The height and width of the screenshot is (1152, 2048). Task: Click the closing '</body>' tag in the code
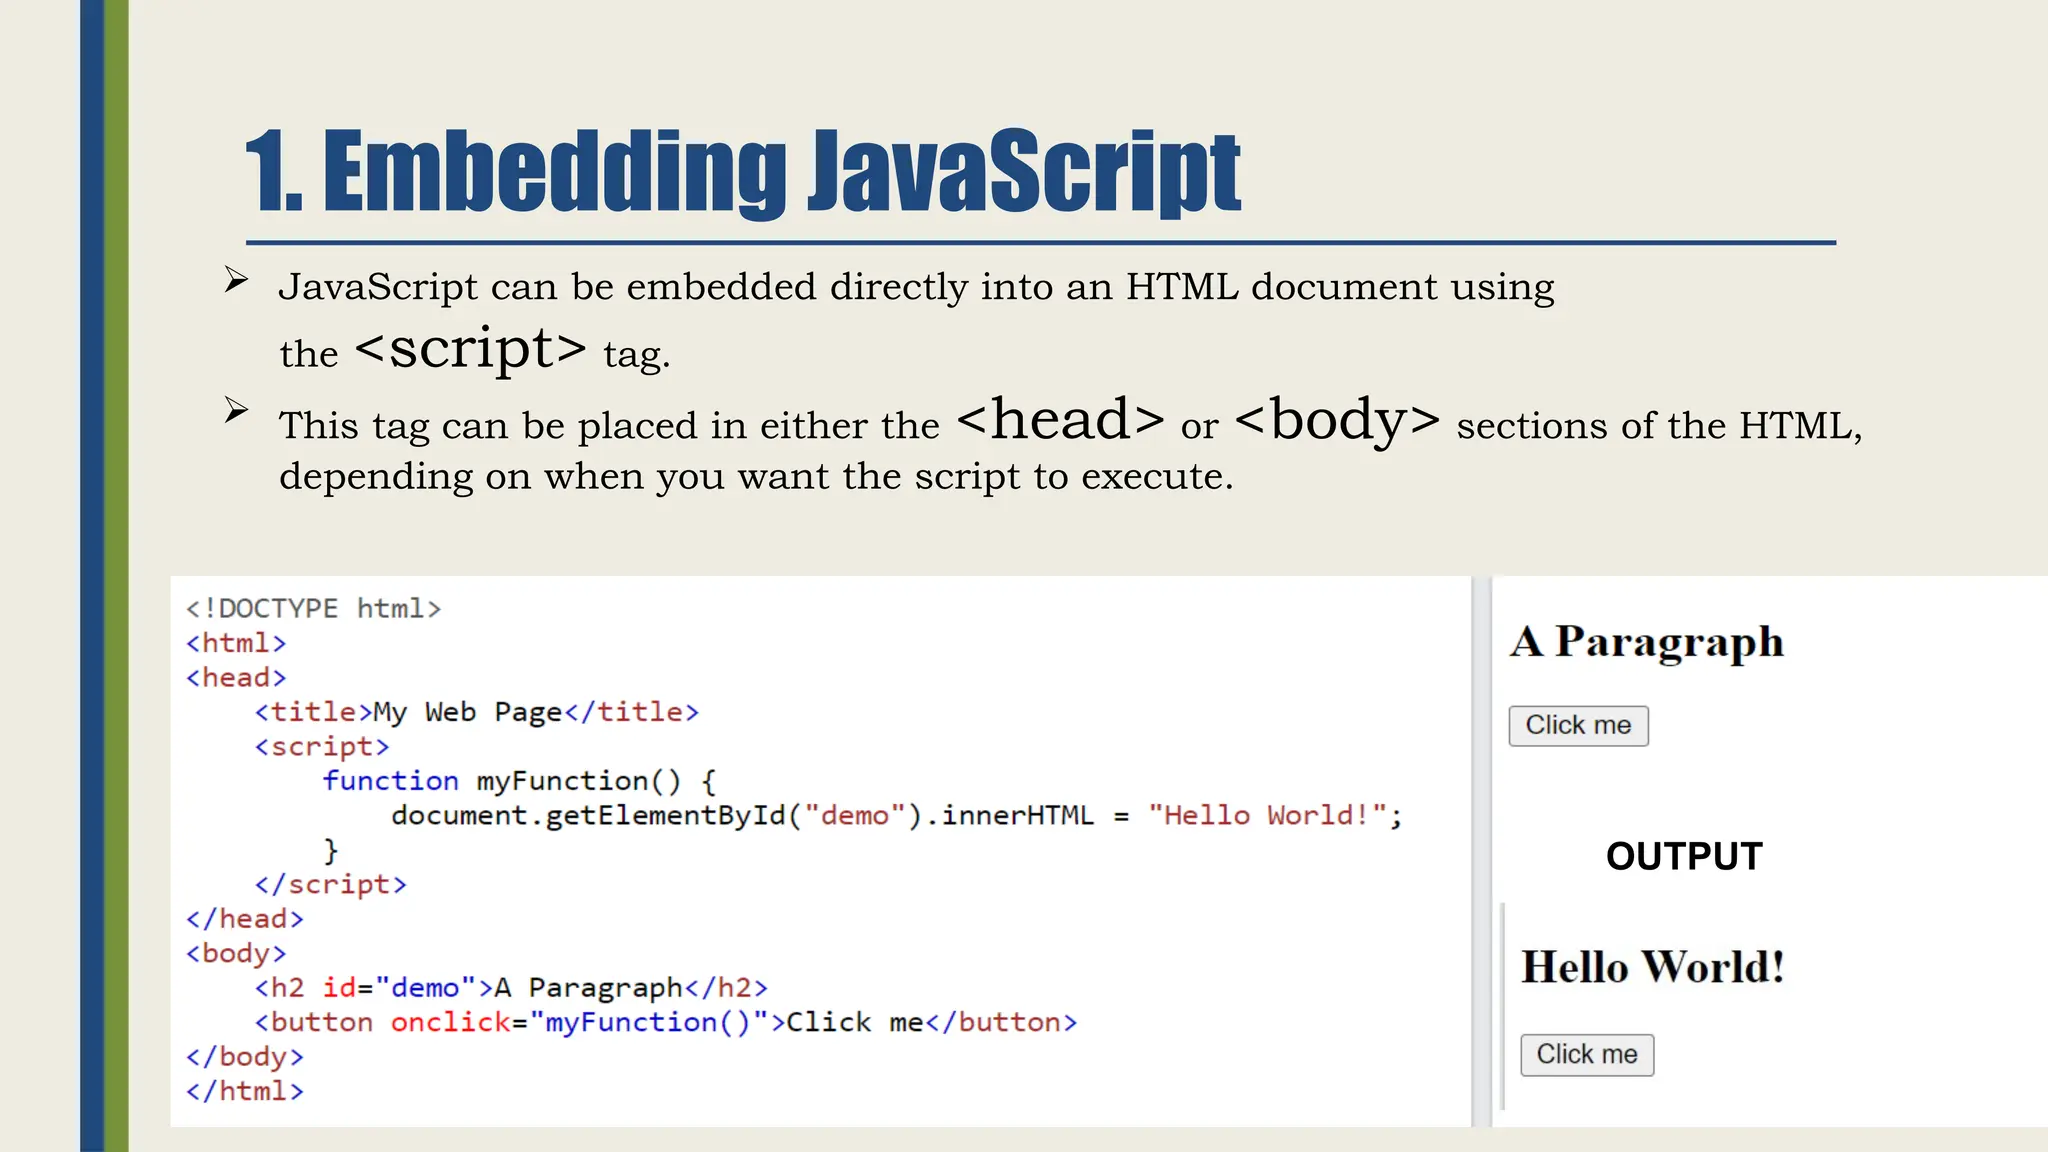244,1057
